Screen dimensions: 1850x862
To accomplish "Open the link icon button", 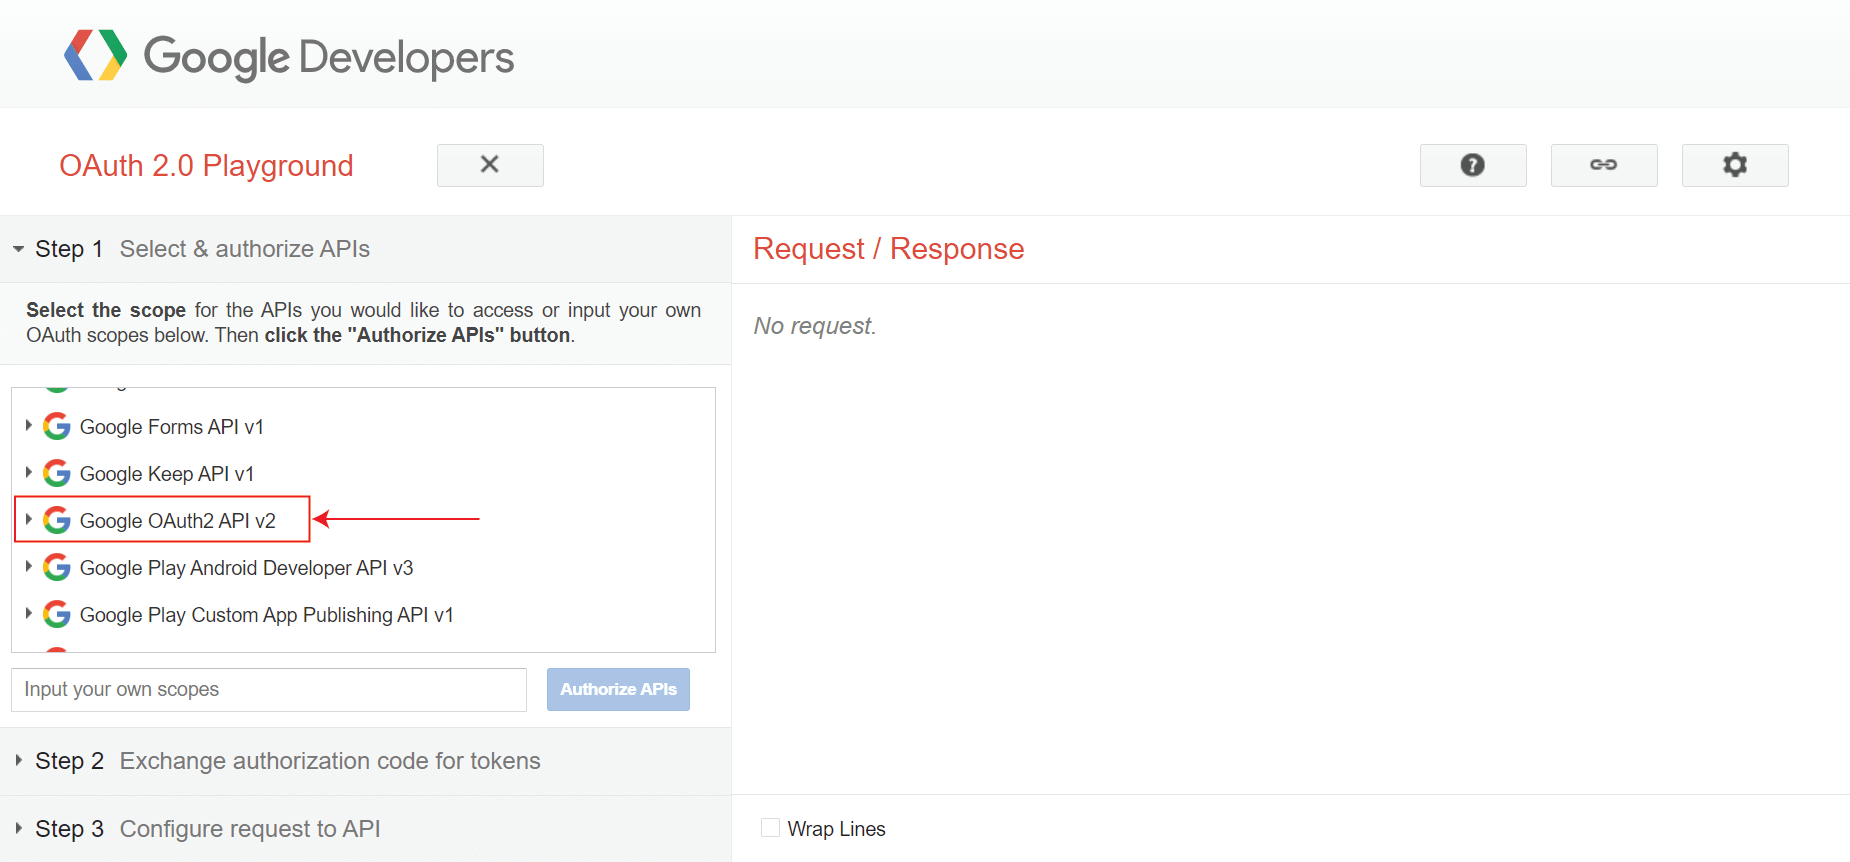I will 1604,165.
